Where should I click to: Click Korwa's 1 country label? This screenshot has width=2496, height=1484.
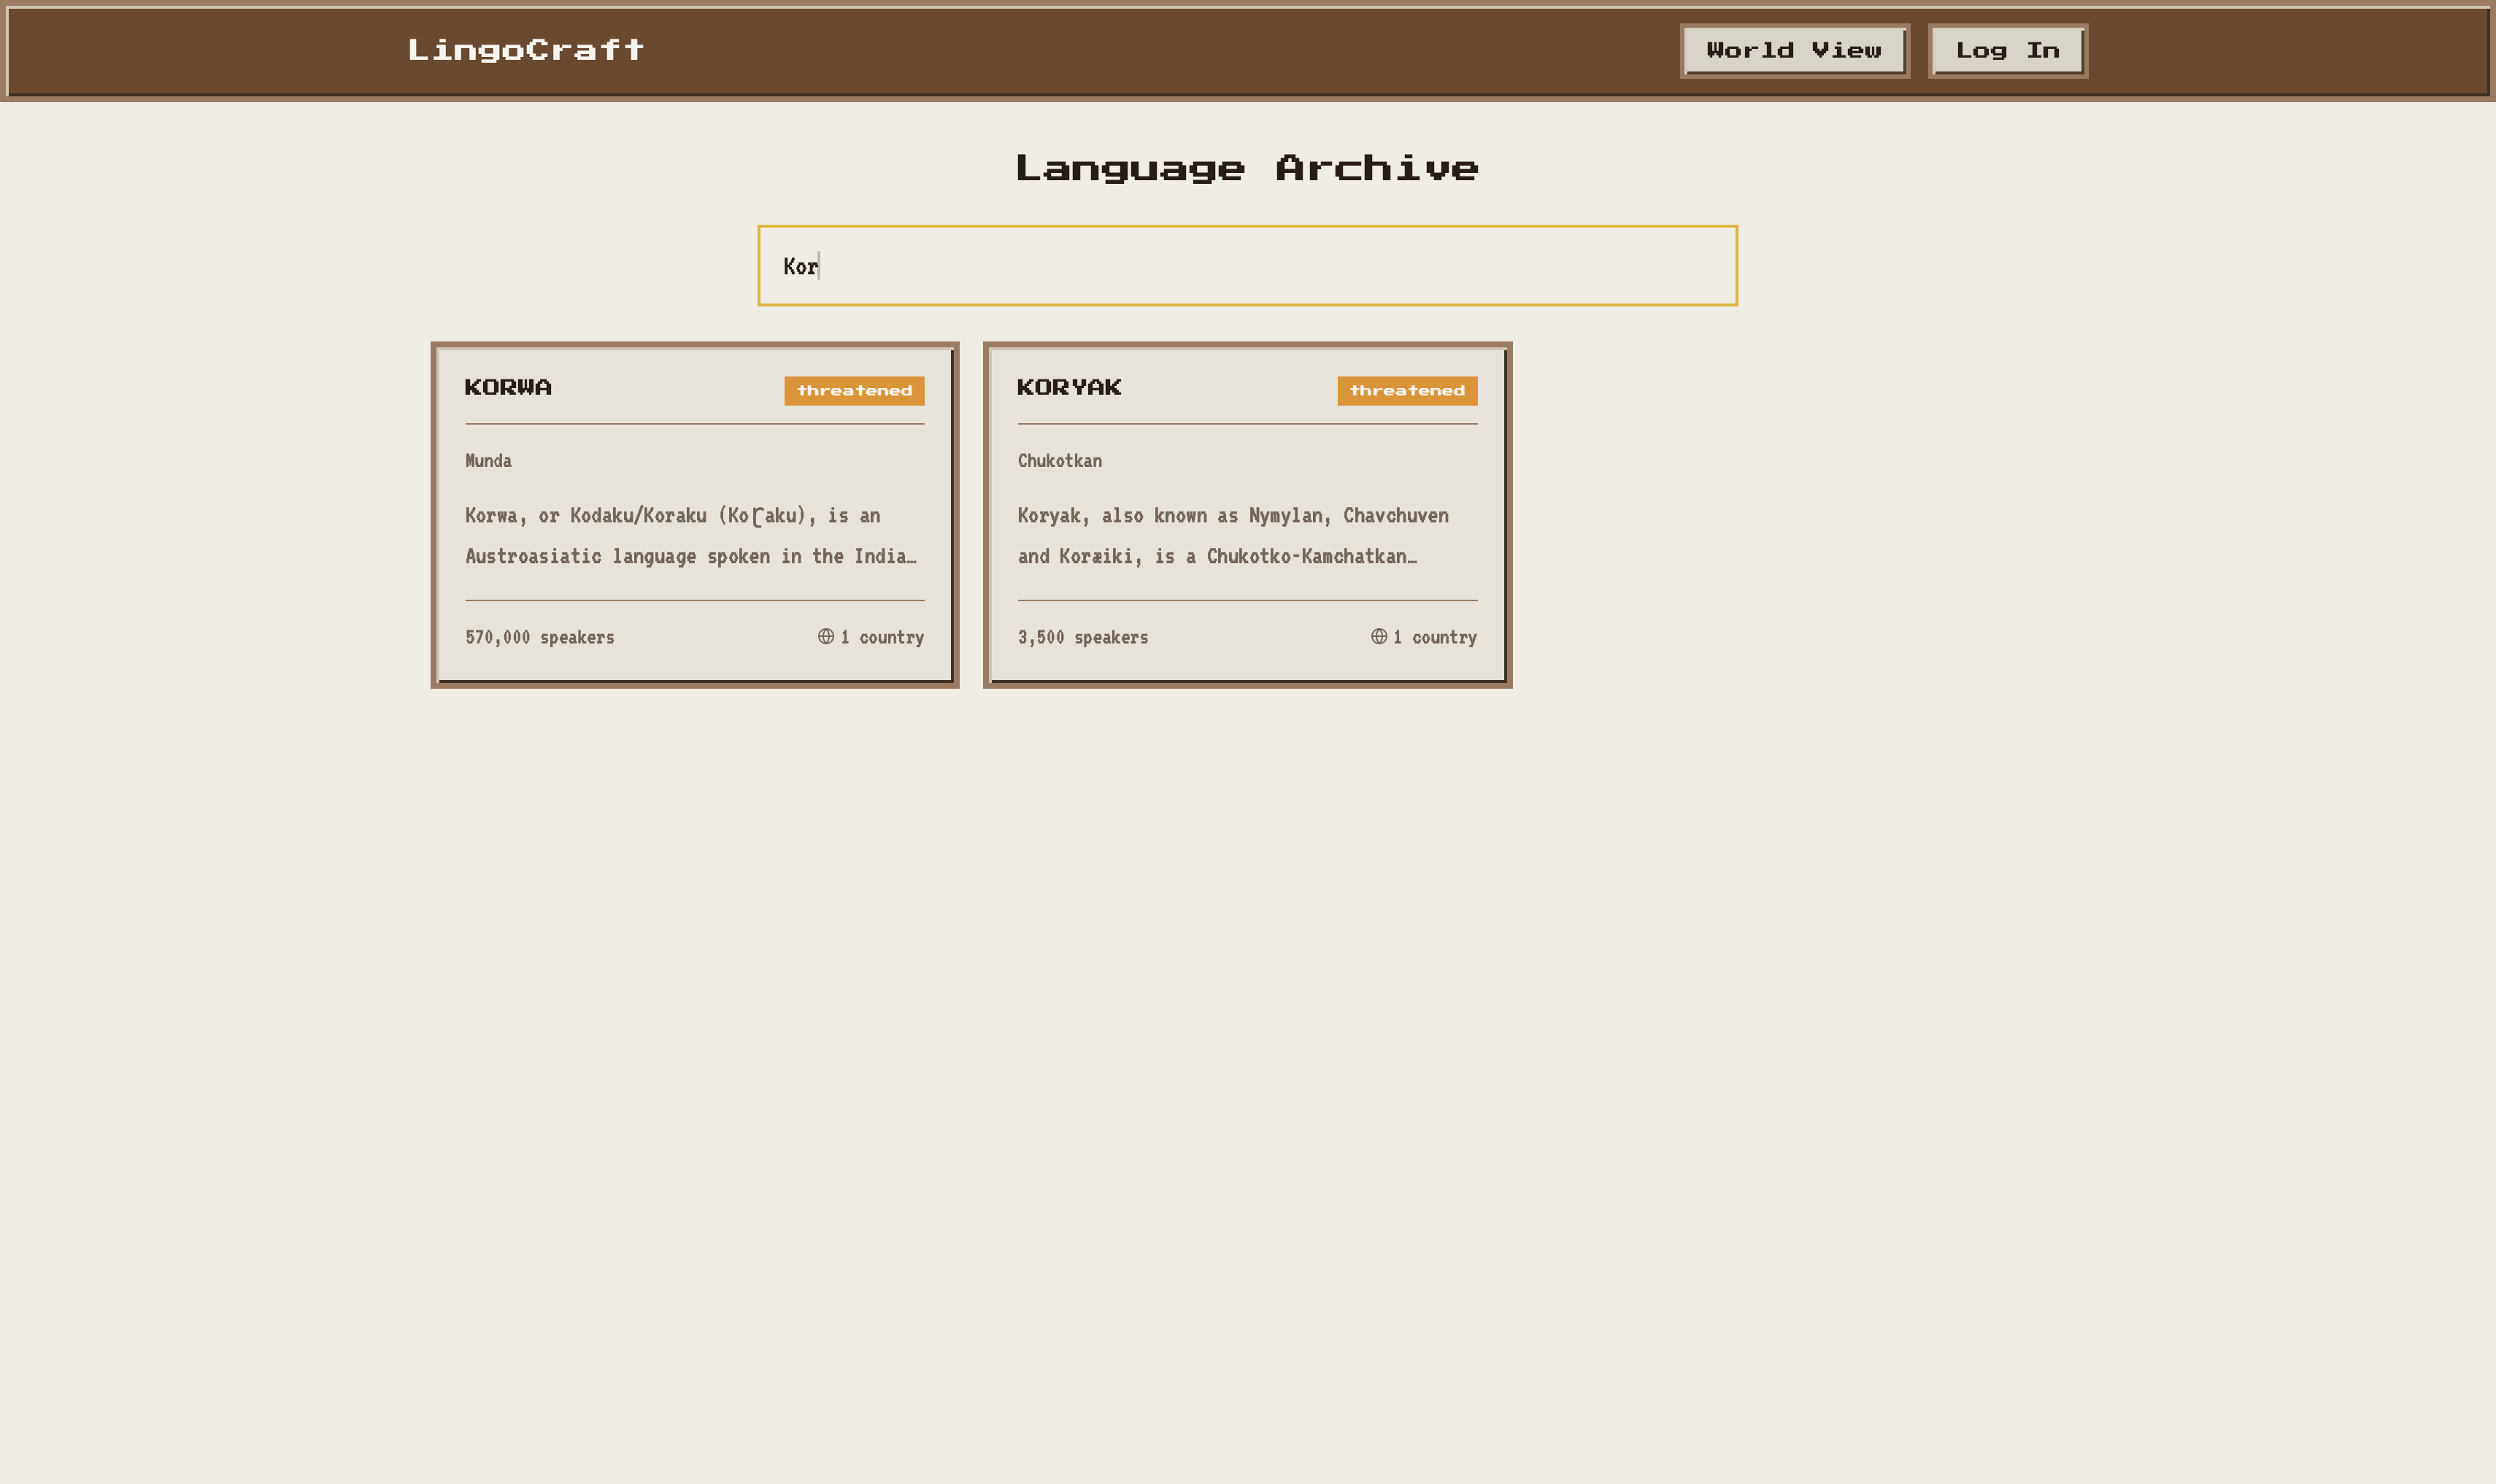click(x=882, y=638)
